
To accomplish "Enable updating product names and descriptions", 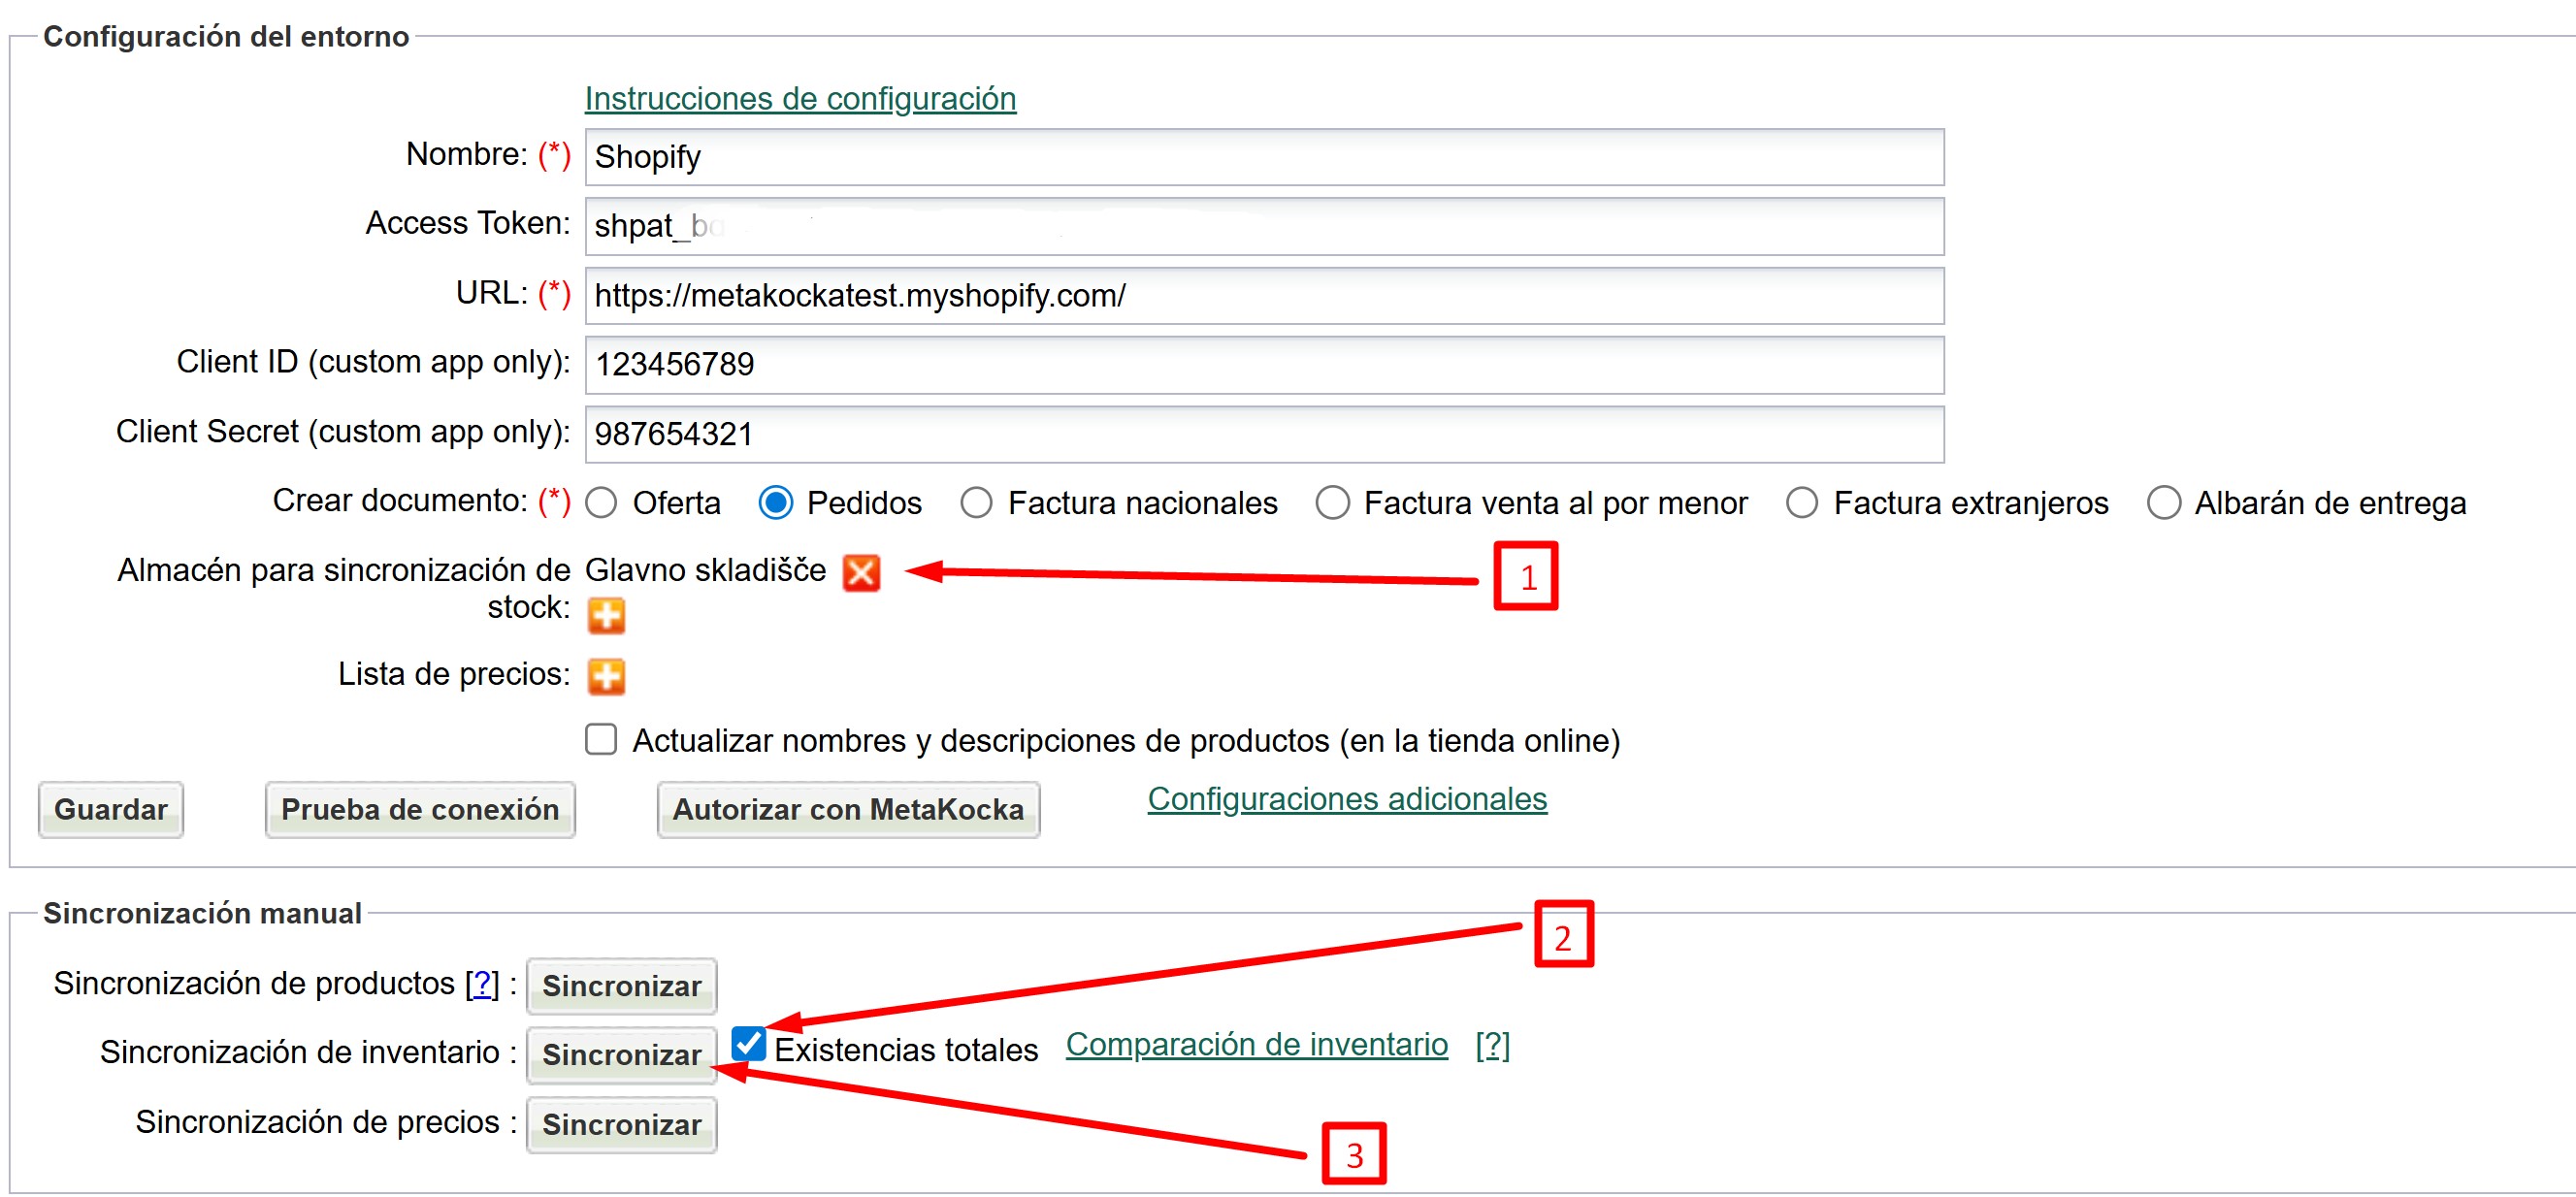I will (601, 740).
